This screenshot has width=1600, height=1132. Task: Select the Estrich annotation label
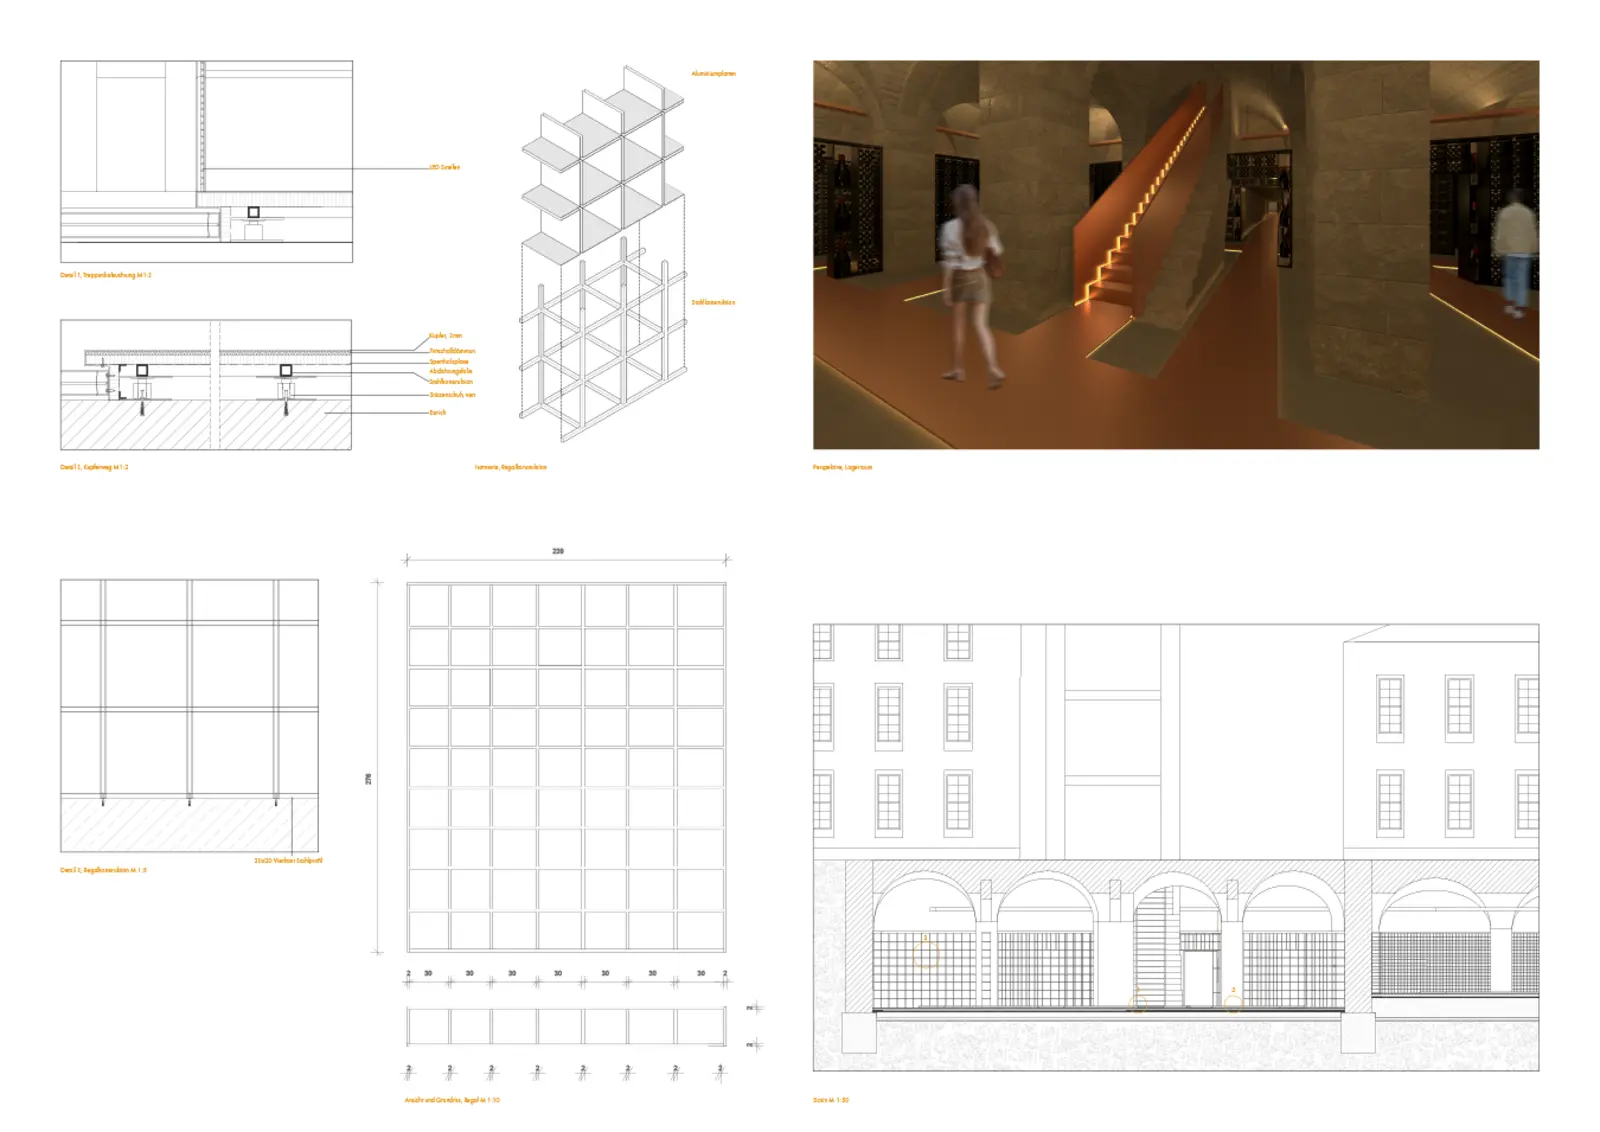click(x=438, y=412)
